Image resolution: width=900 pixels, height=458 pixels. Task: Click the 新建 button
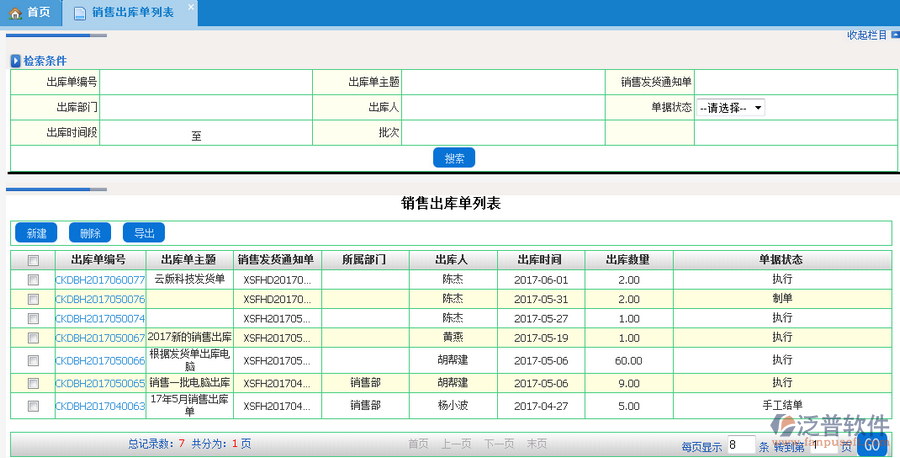[x=36, y=233]
